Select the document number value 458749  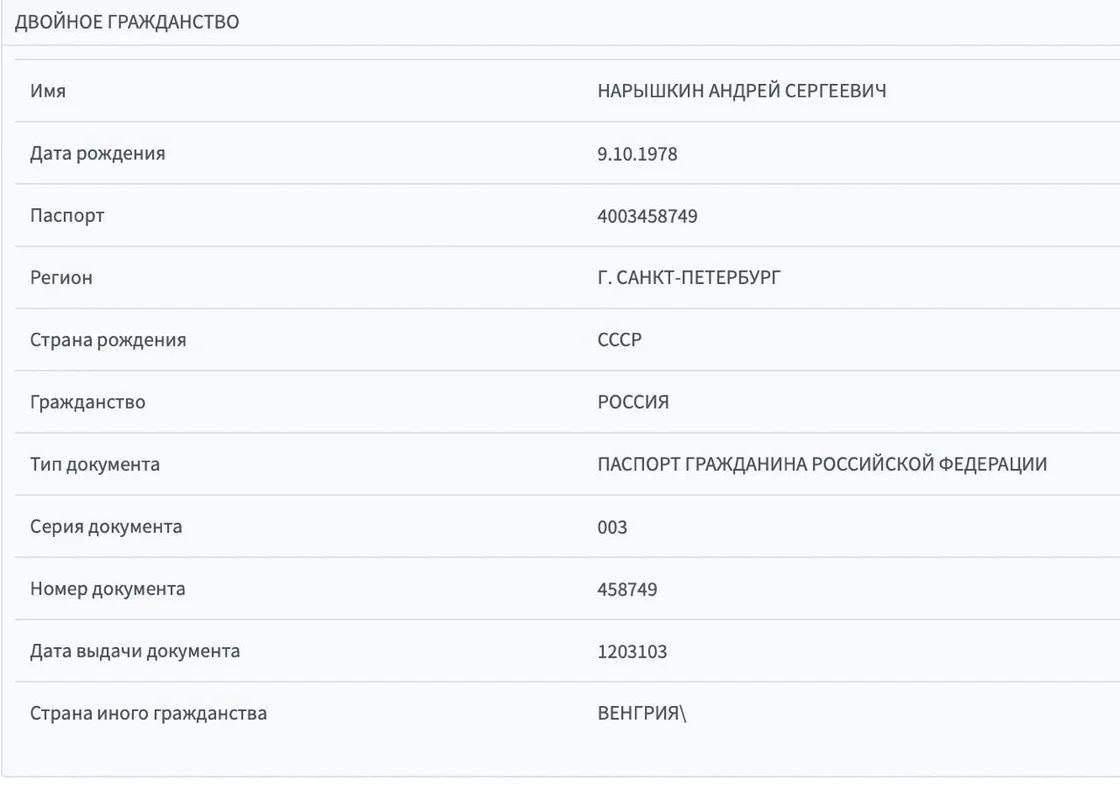627,589
